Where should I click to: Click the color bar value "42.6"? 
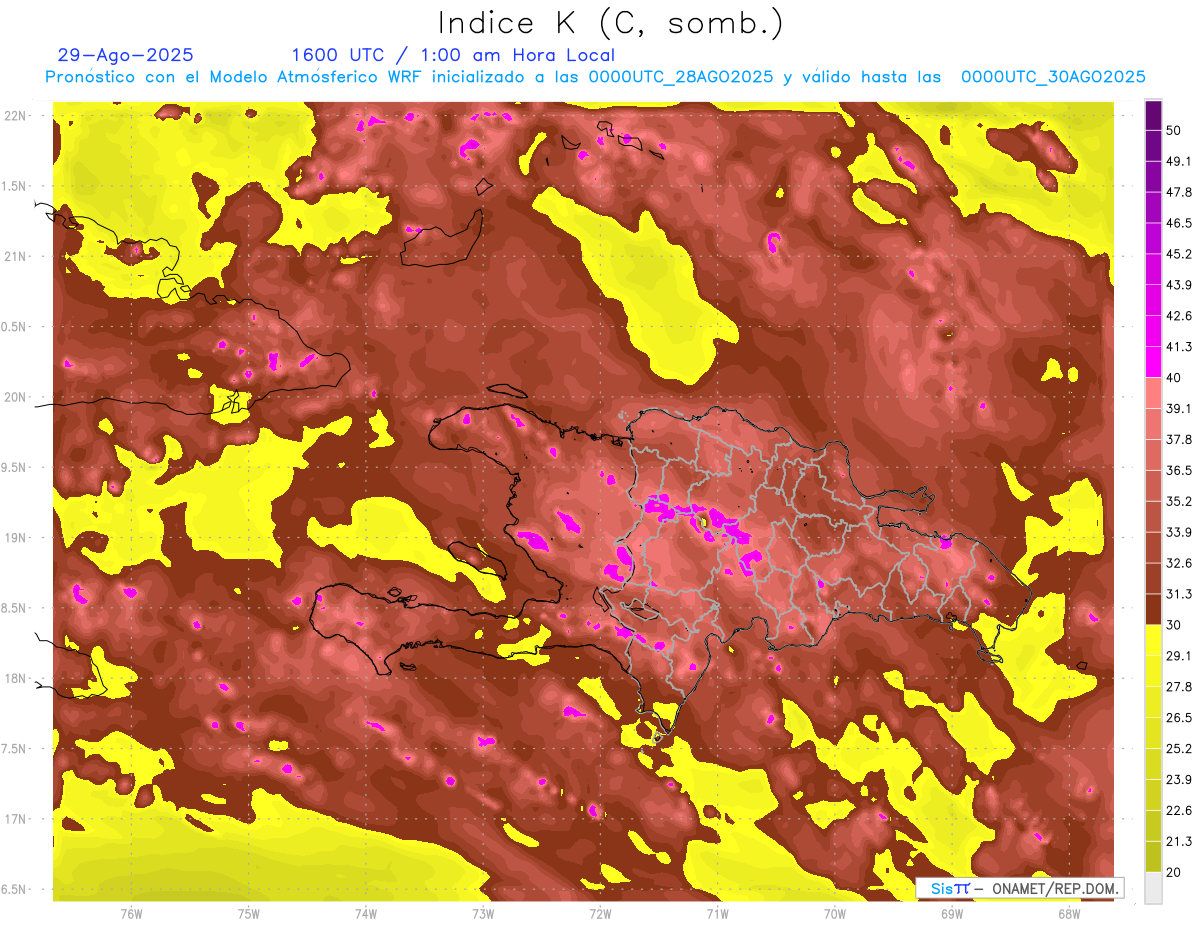coord(1178,316)
